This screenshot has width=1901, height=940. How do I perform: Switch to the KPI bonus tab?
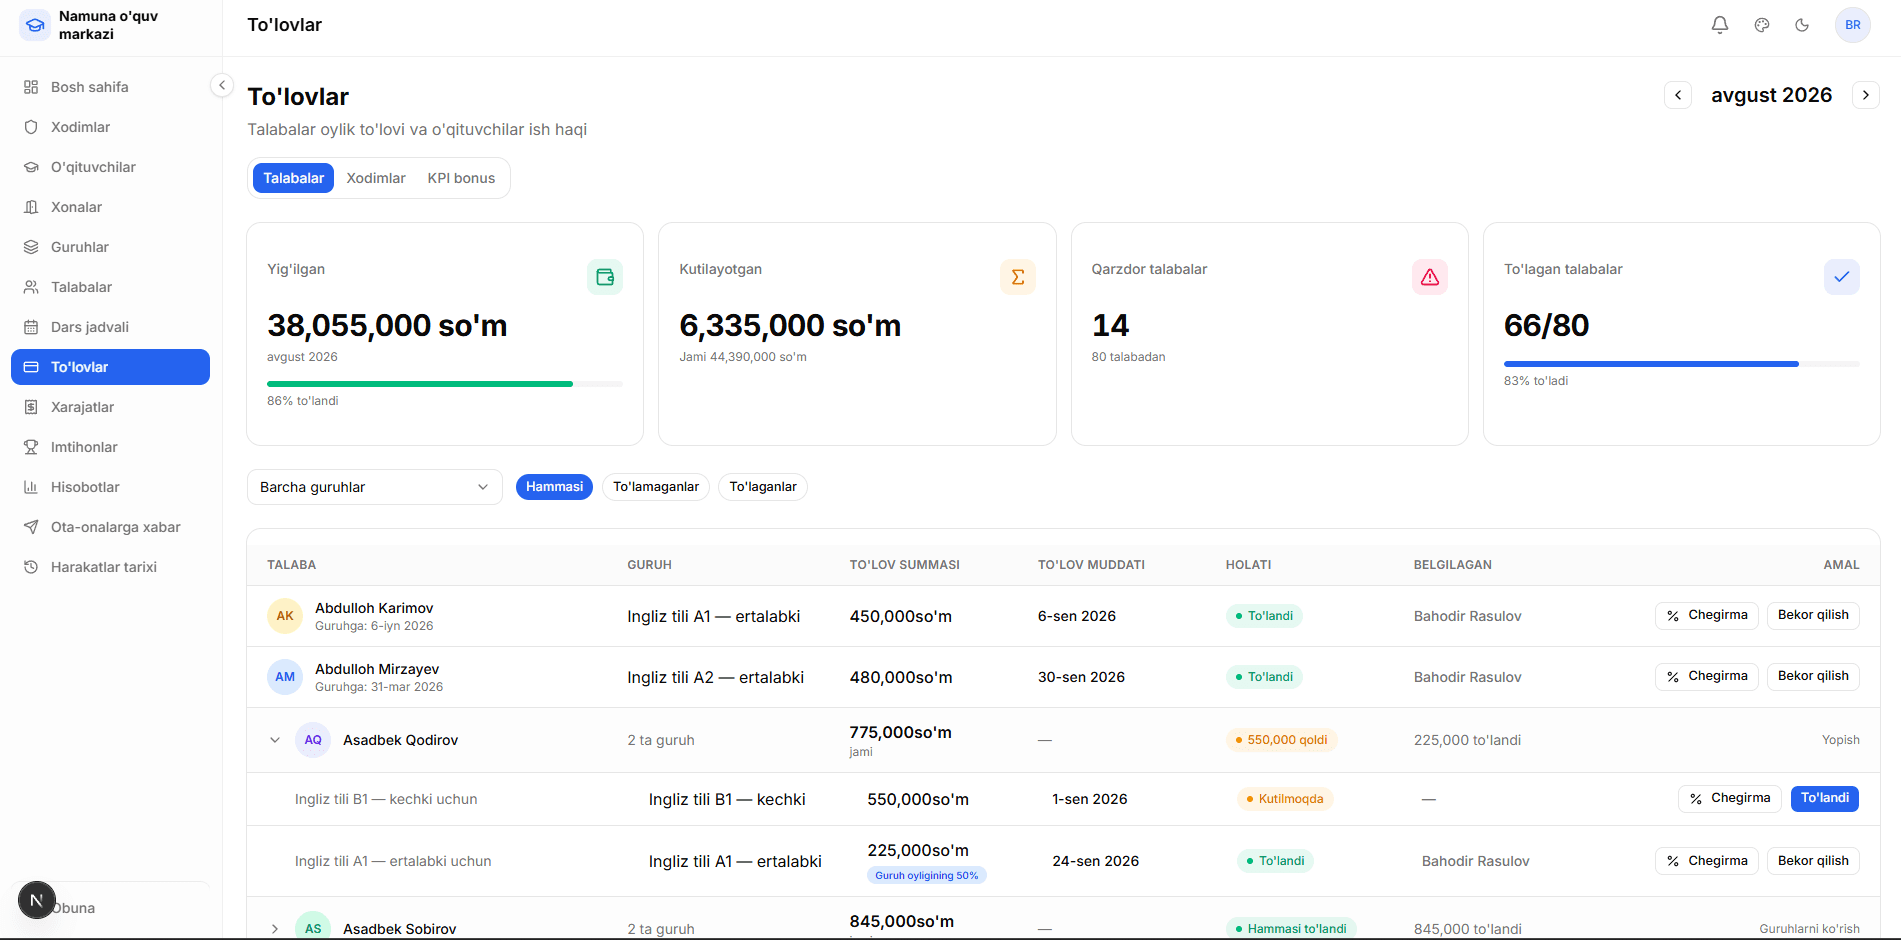click(x=461, y=178)
